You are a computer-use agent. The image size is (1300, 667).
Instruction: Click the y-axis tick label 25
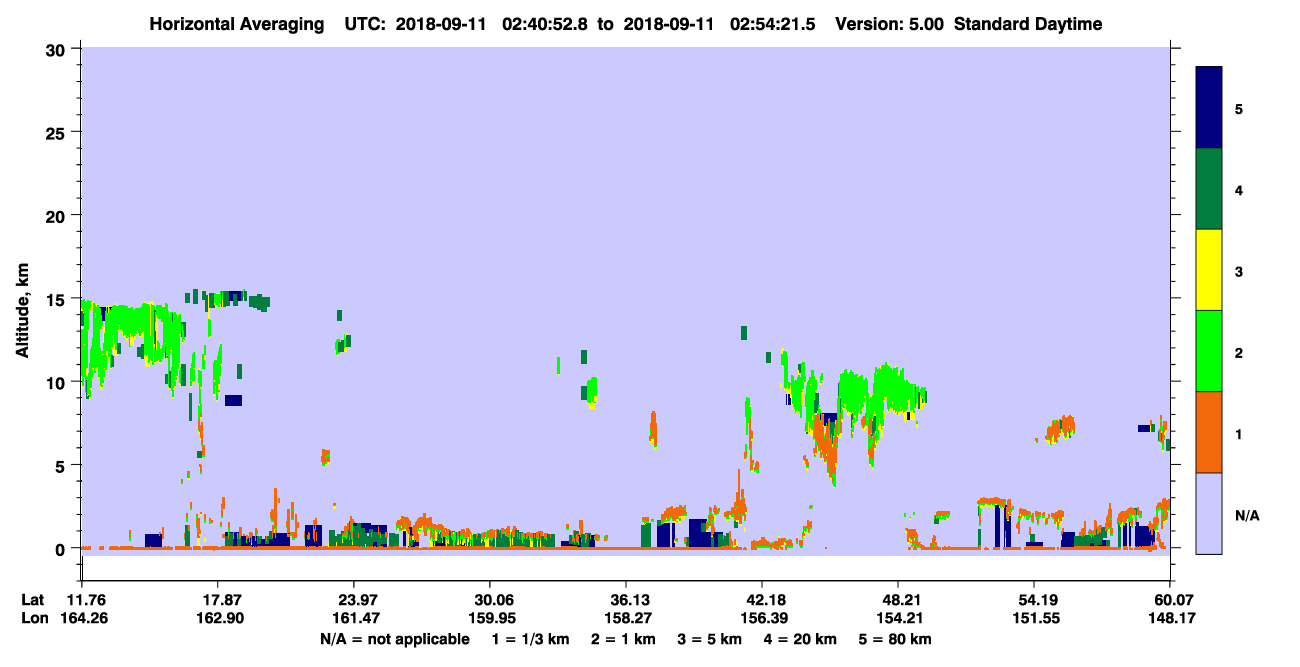58,132
